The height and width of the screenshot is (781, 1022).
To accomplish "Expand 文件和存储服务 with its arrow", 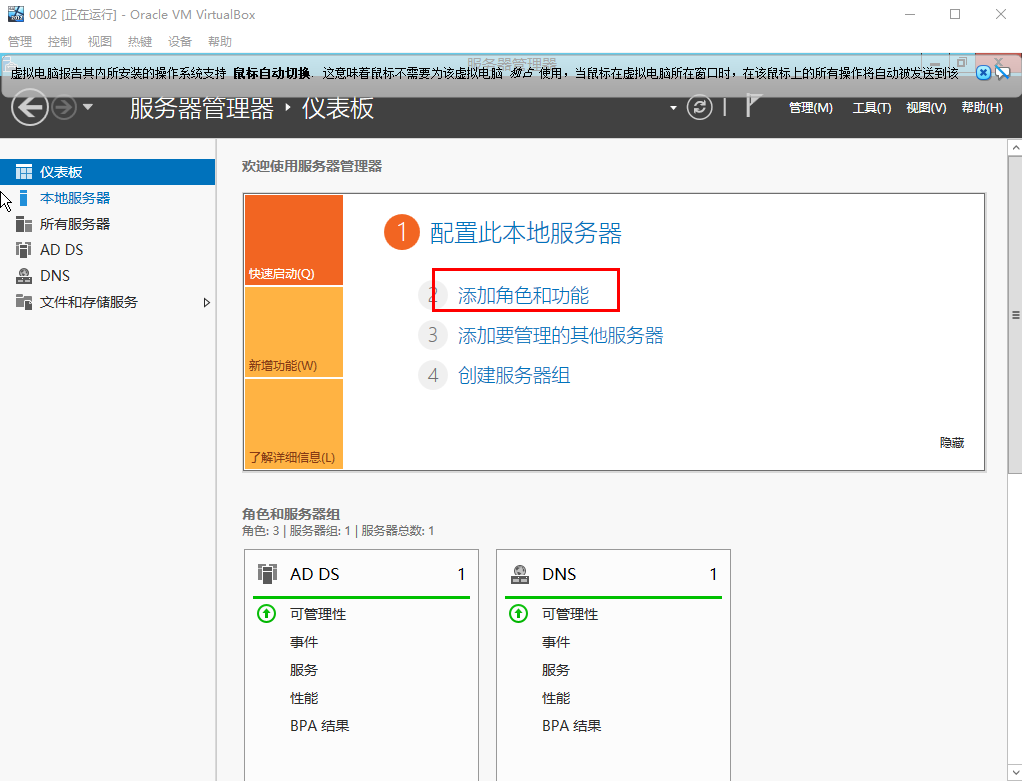I will (x=207, y=301).
